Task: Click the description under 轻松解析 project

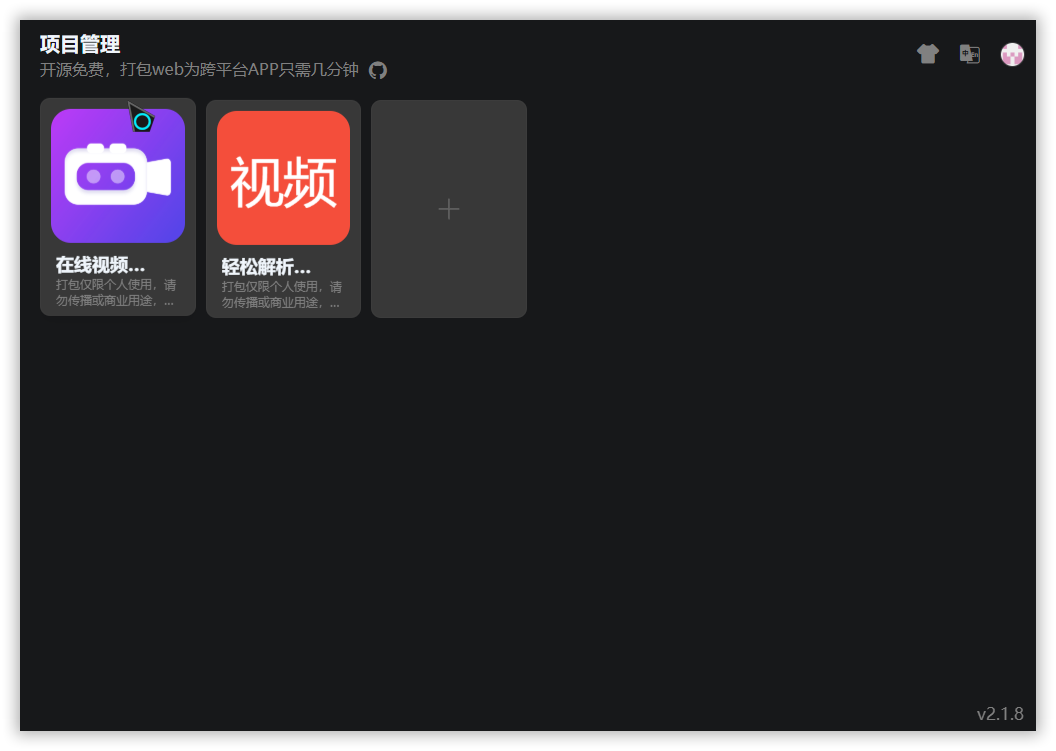Action: pyautogui.click(x=282, y=295)
